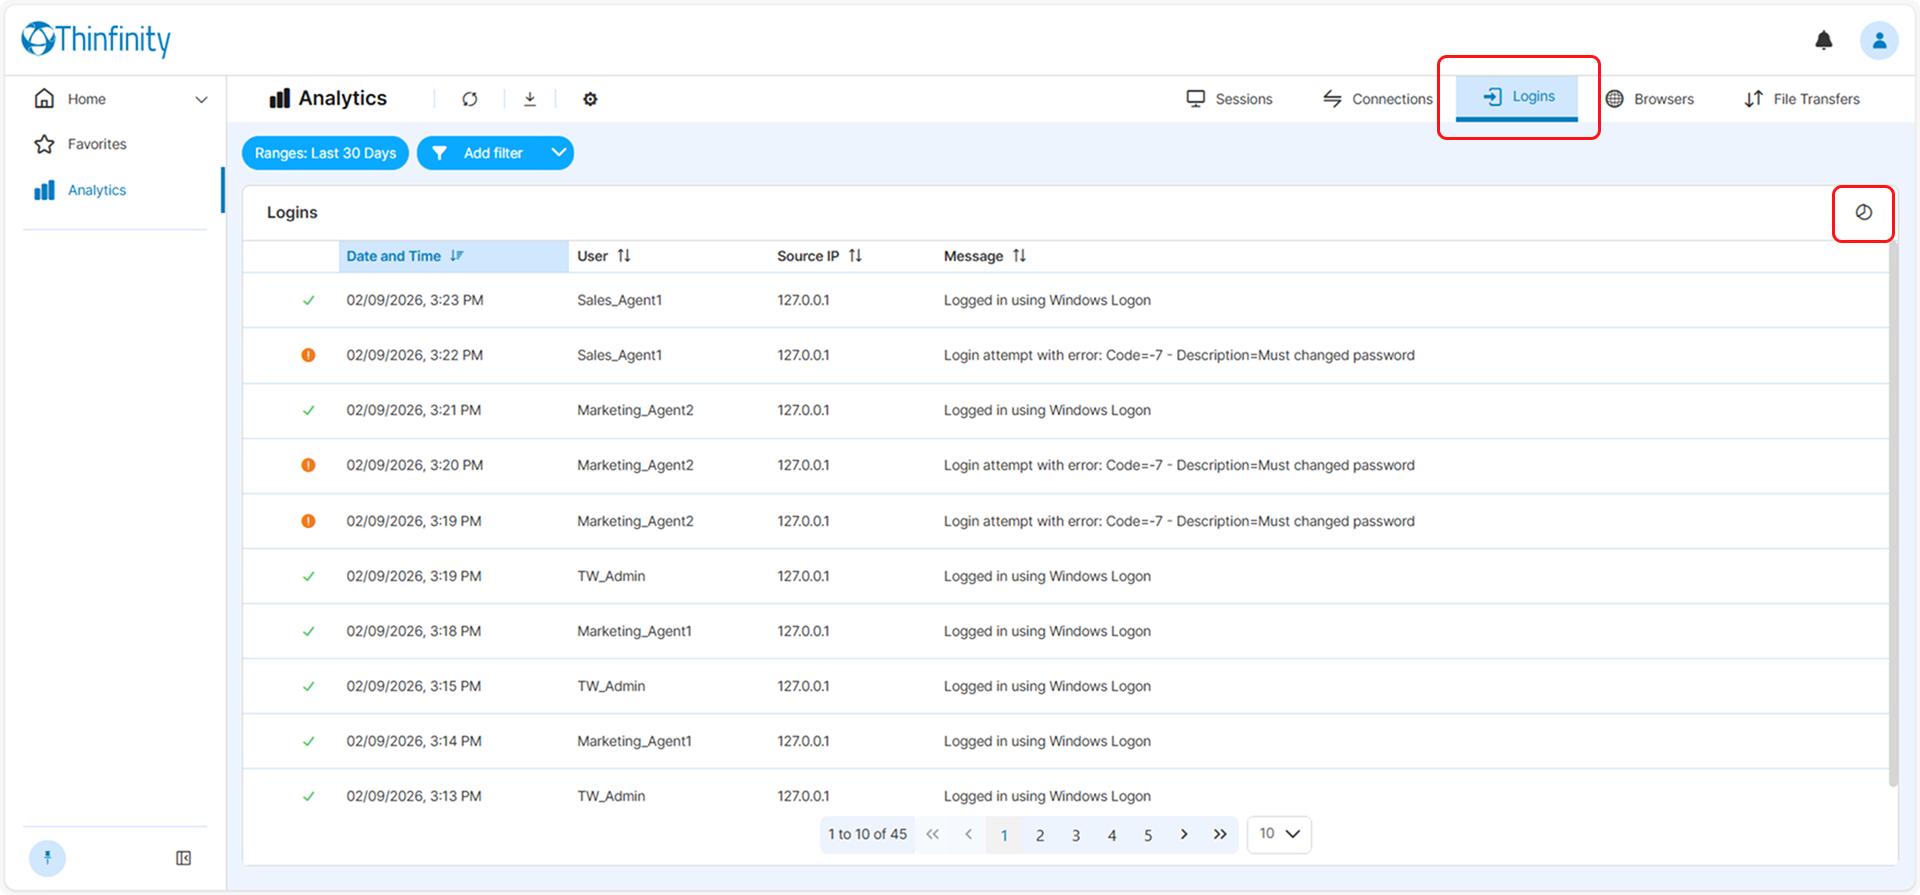This screenshot has width=1920, height=895.
Task: Click success check on 3:13 PM row
Action: (308, 796)
